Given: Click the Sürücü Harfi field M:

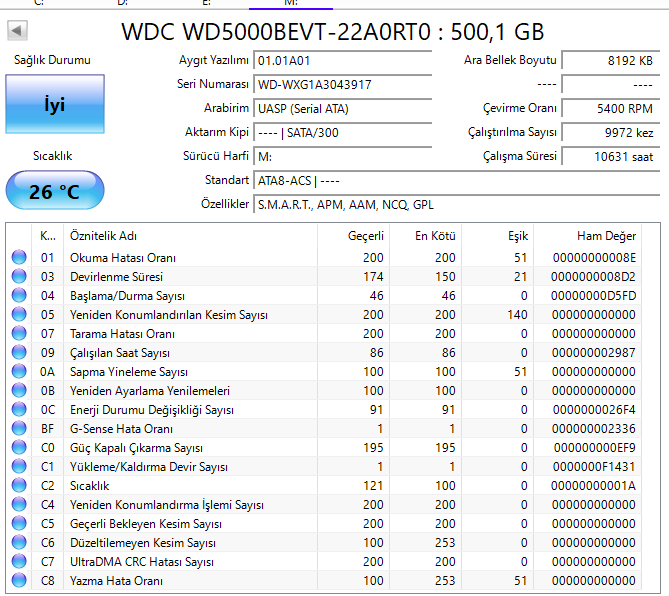Looking at the screenshot, I should 343,157.
